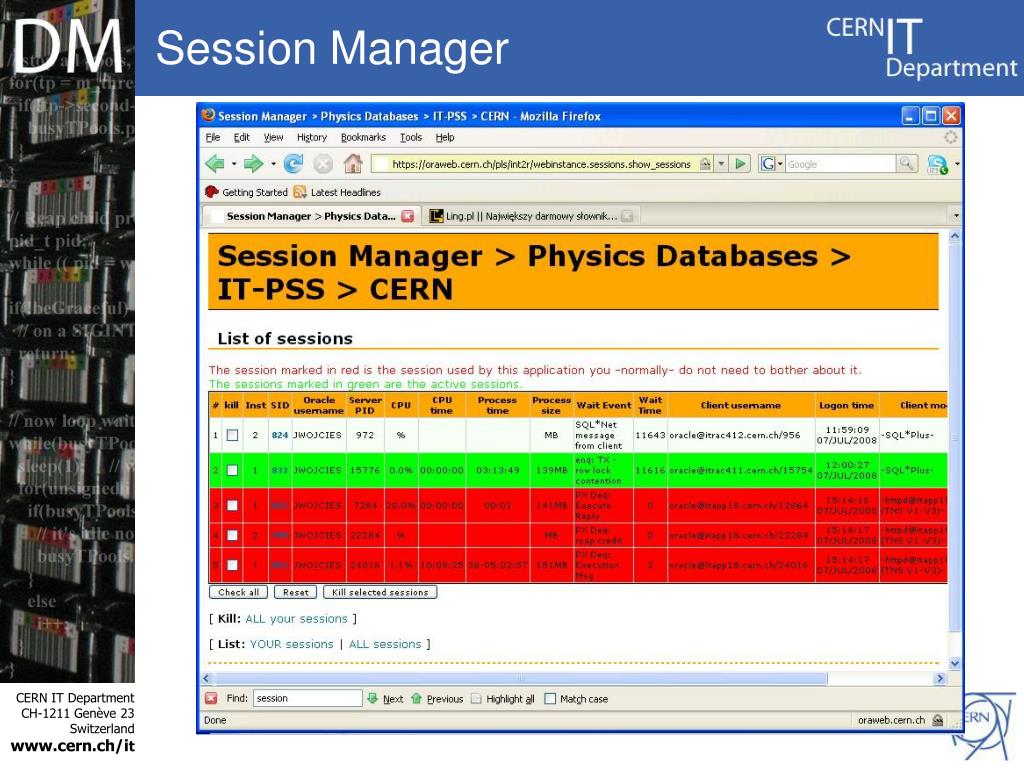Click the horizontal scrollbar right arrow

click(940, 679)
